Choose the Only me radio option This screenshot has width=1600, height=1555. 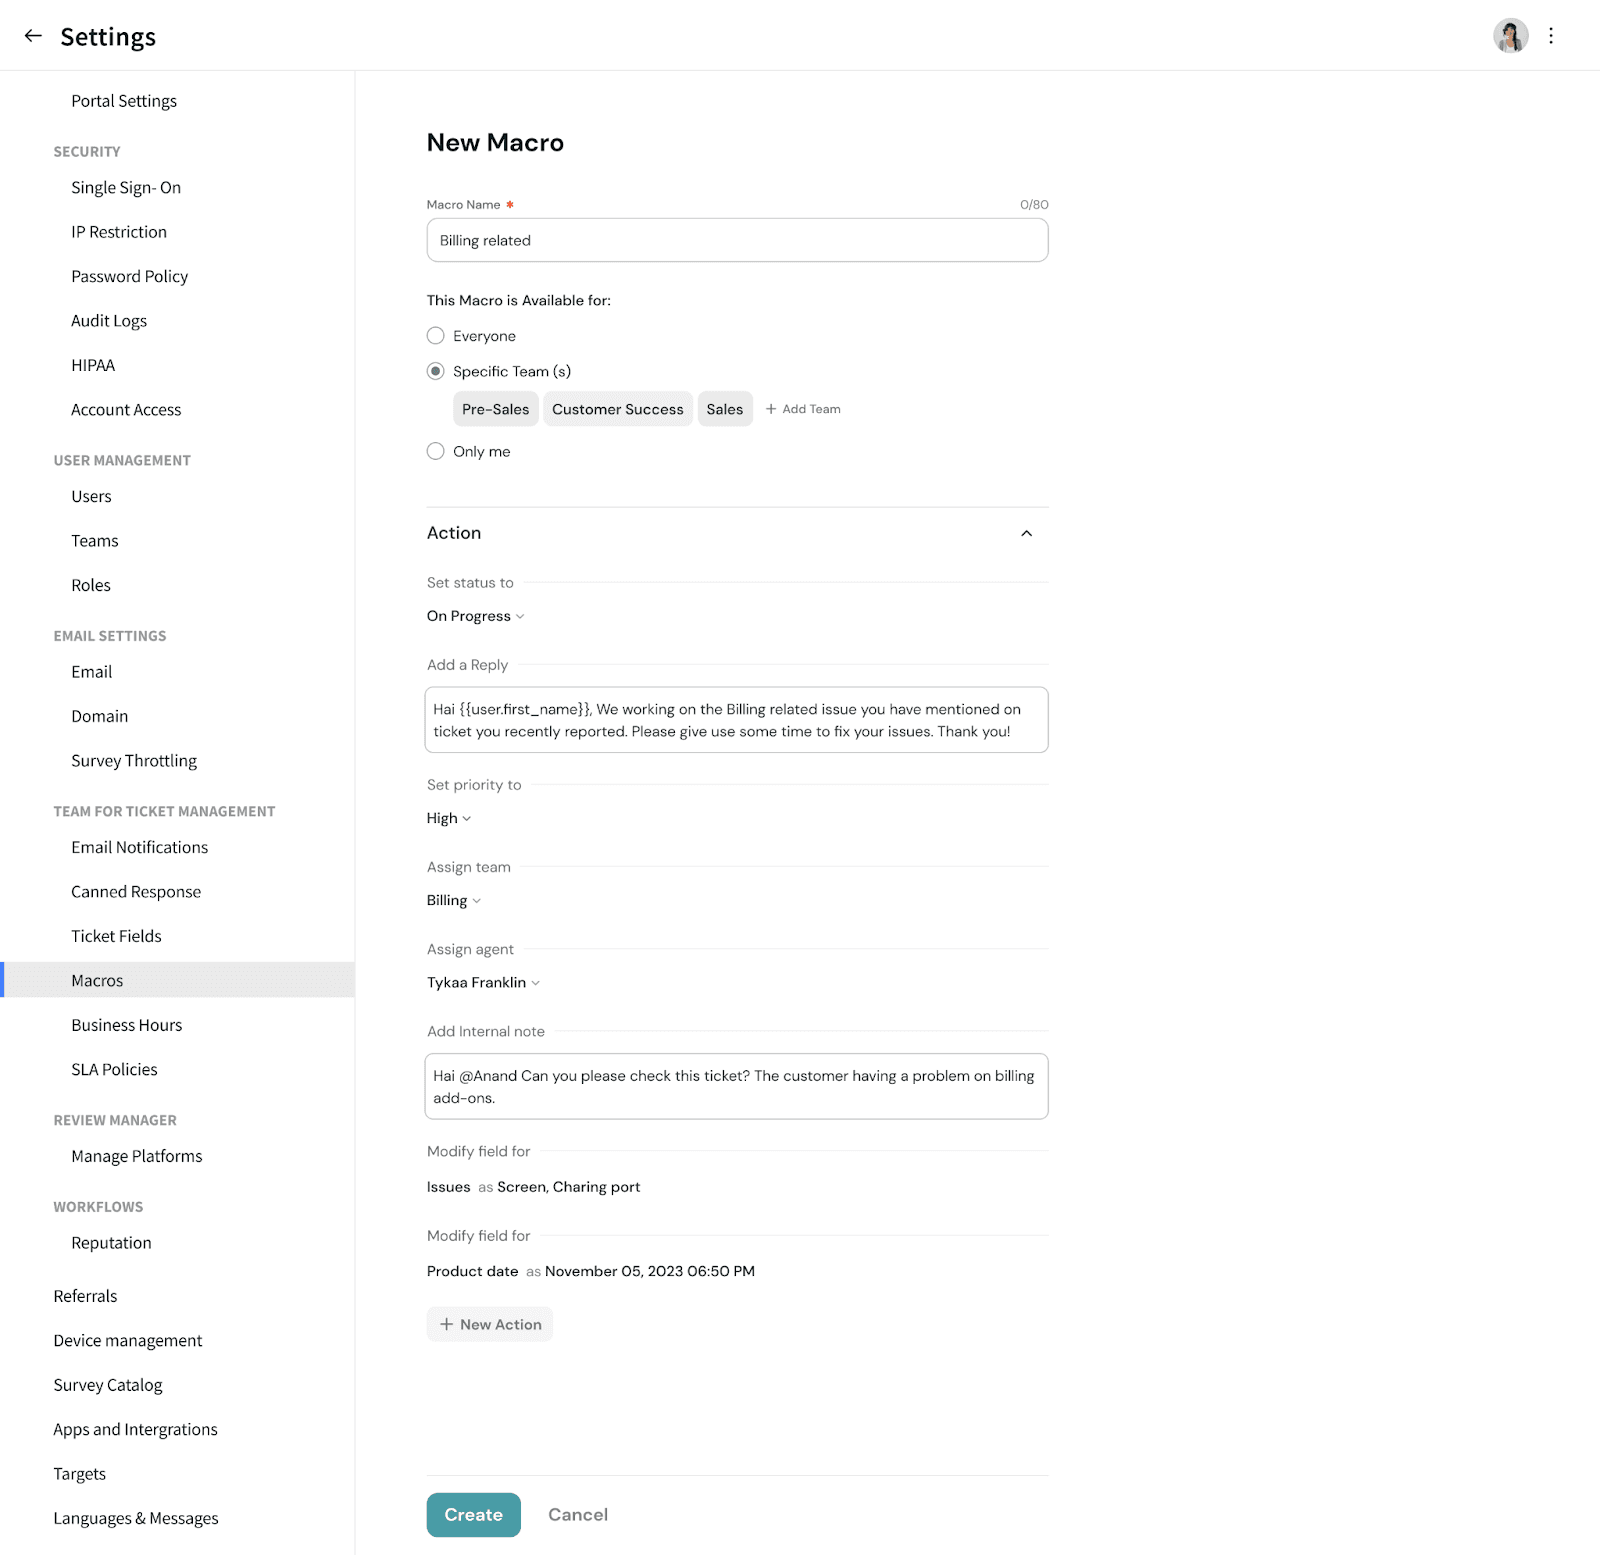436,451
